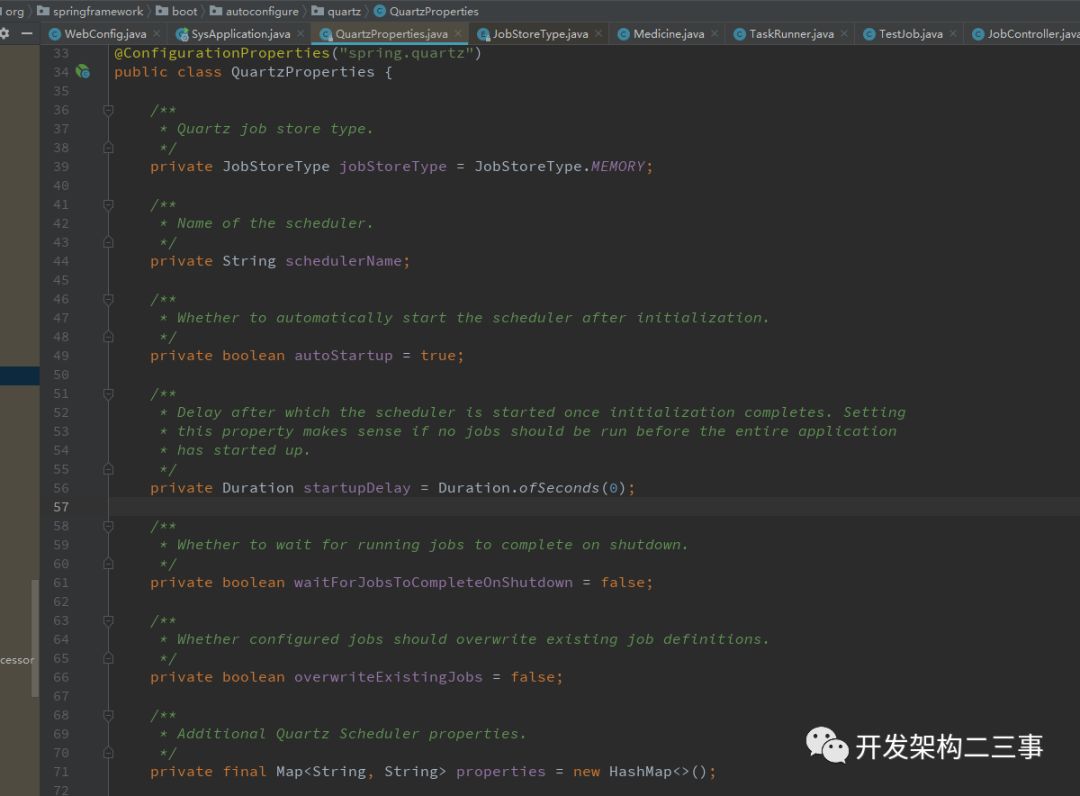Collapse the comment end fold marker at line 48
Screen dimensions: 1080x796
[x=108, y=337]
